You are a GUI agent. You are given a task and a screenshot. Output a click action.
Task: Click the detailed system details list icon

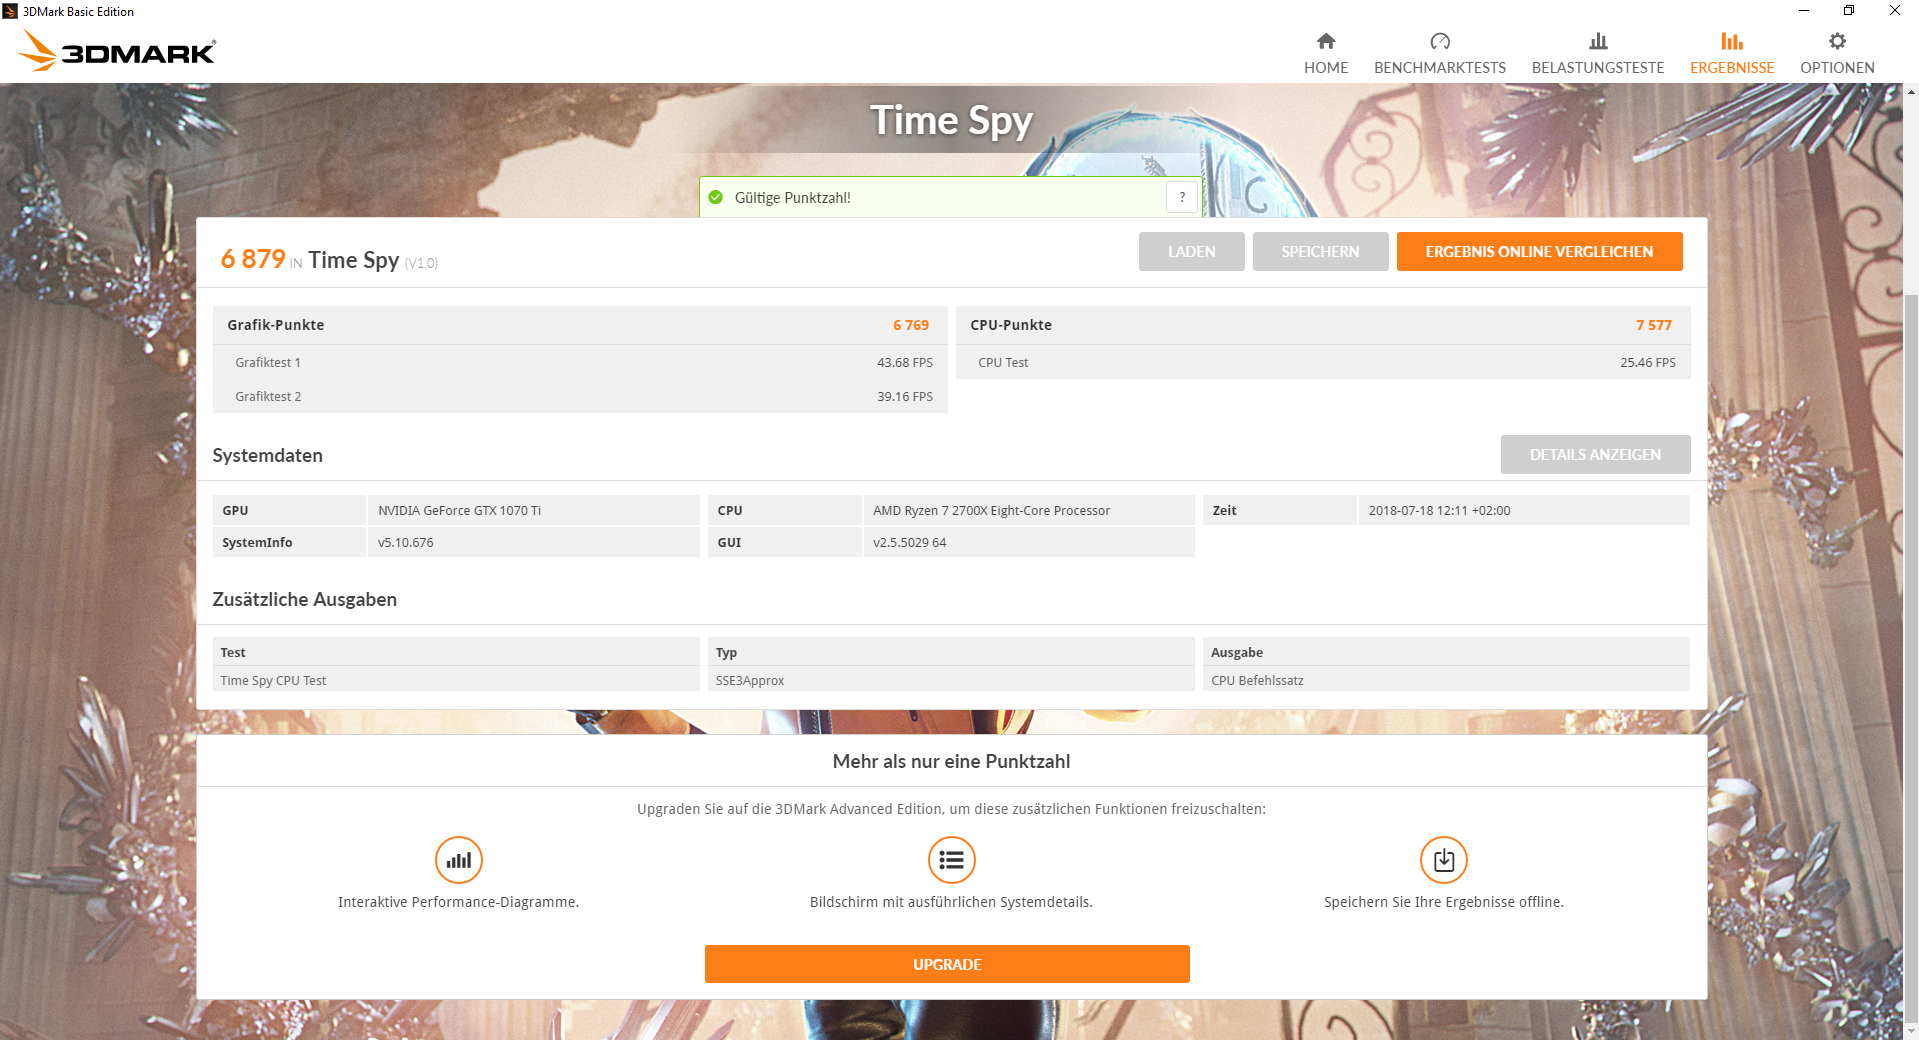952,860
